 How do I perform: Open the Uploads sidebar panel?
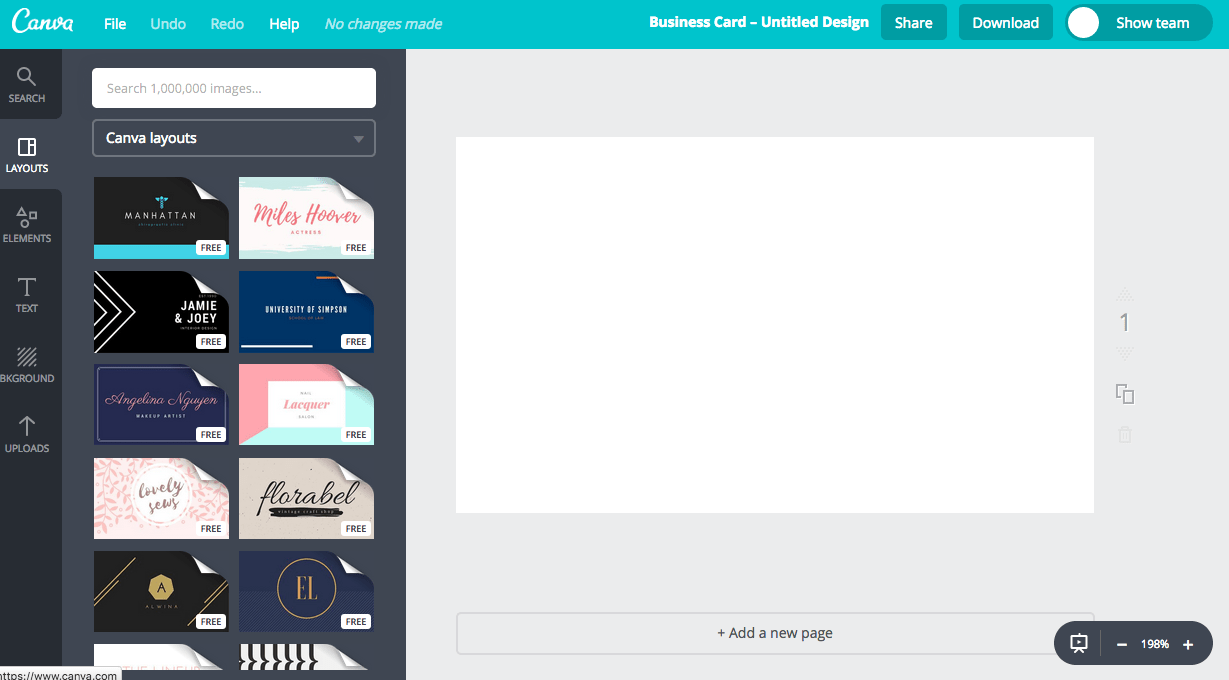click(x=27, y=435)
